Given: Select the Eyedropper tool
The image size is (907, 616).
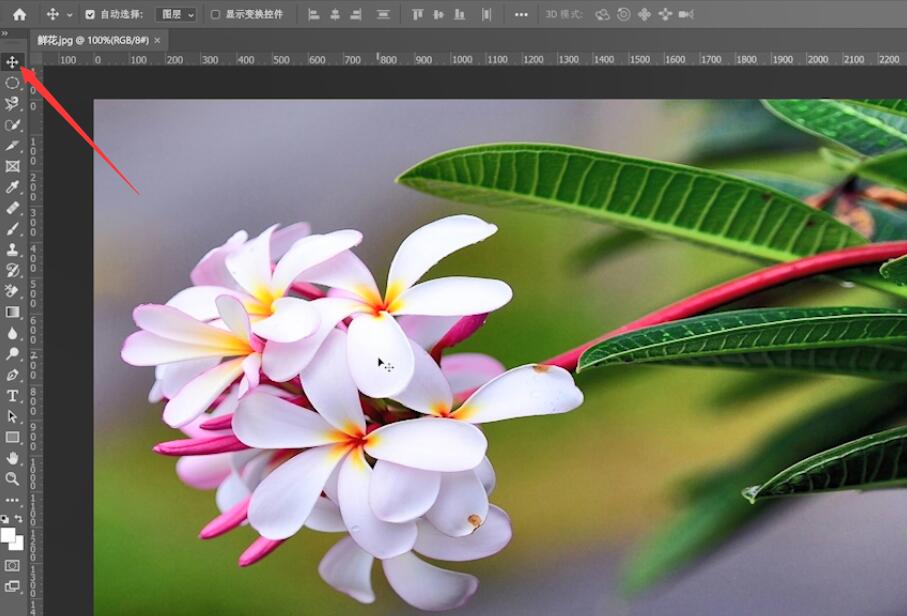Looking at the screenshot, I should [x=12, y=187].
